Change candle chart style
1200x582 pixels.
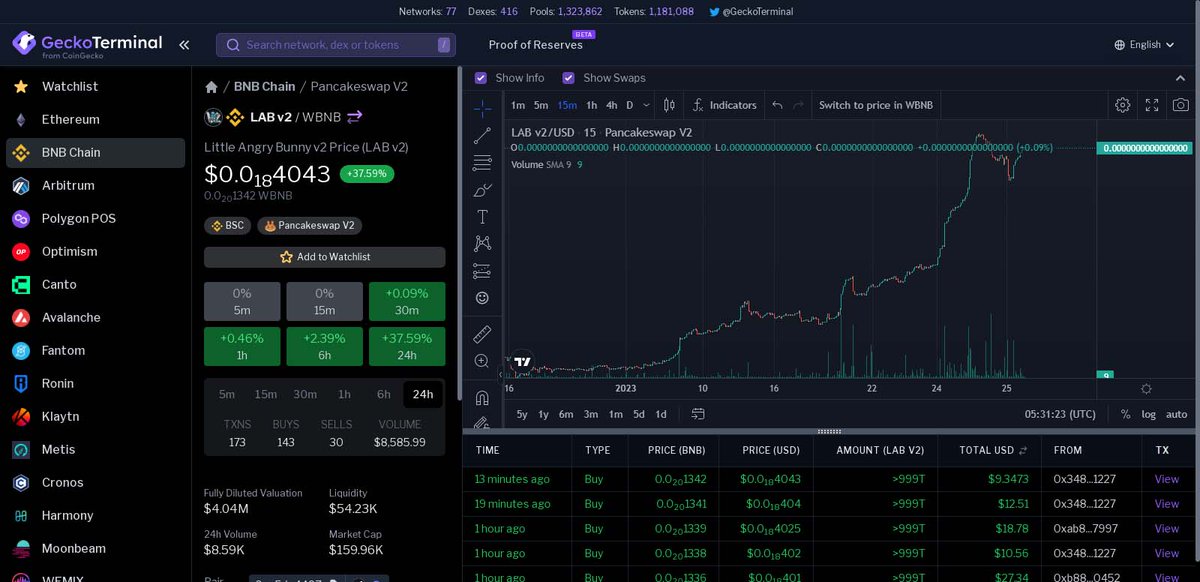[670, 105]
